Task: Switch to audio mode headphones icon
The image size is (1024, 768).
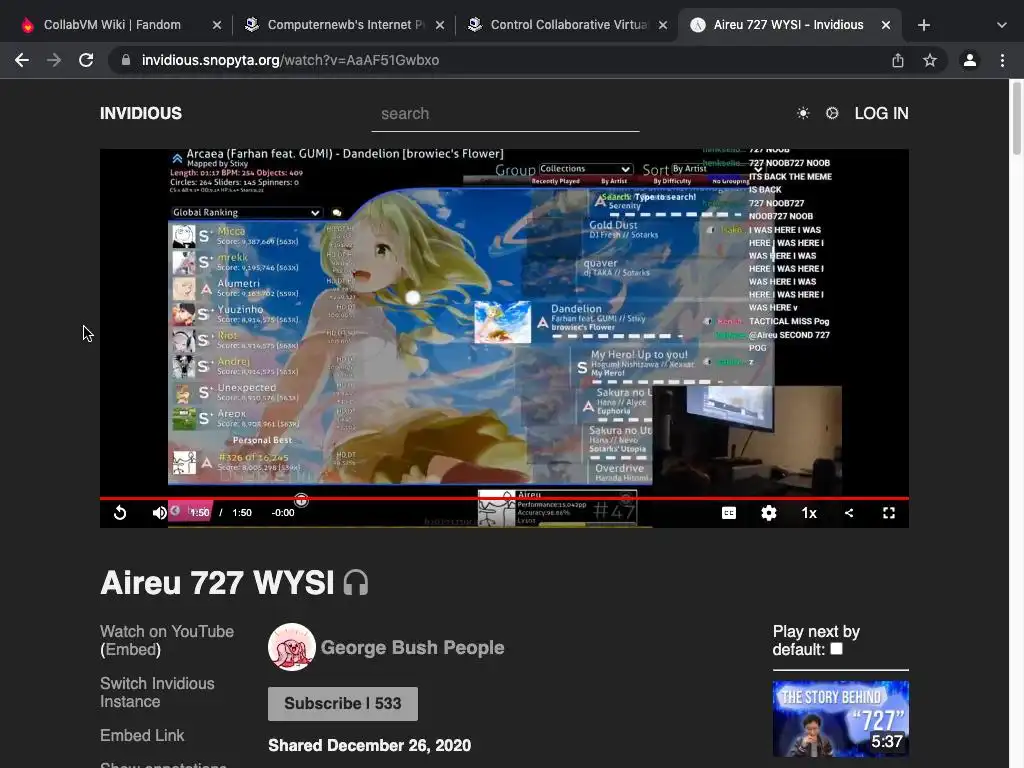Action: point(356,583)
